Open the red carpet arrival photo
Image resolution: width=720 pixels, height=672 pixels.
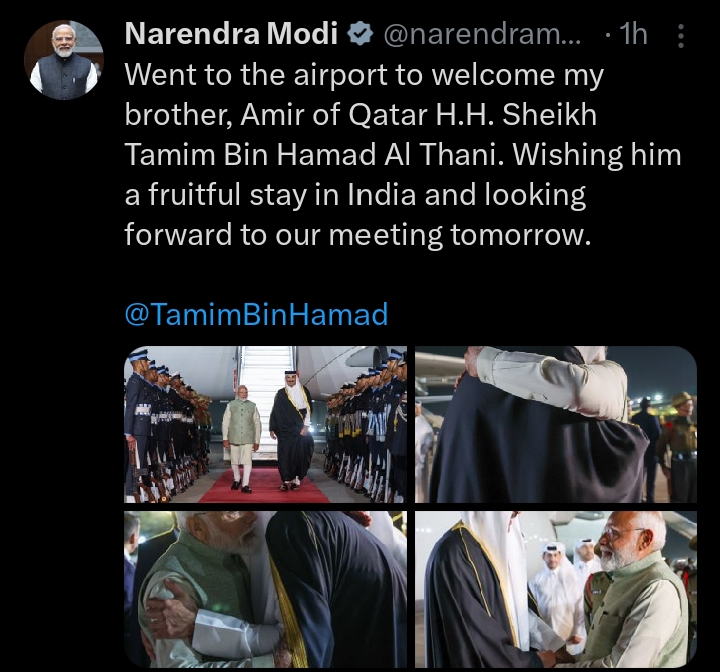[265, 424]
